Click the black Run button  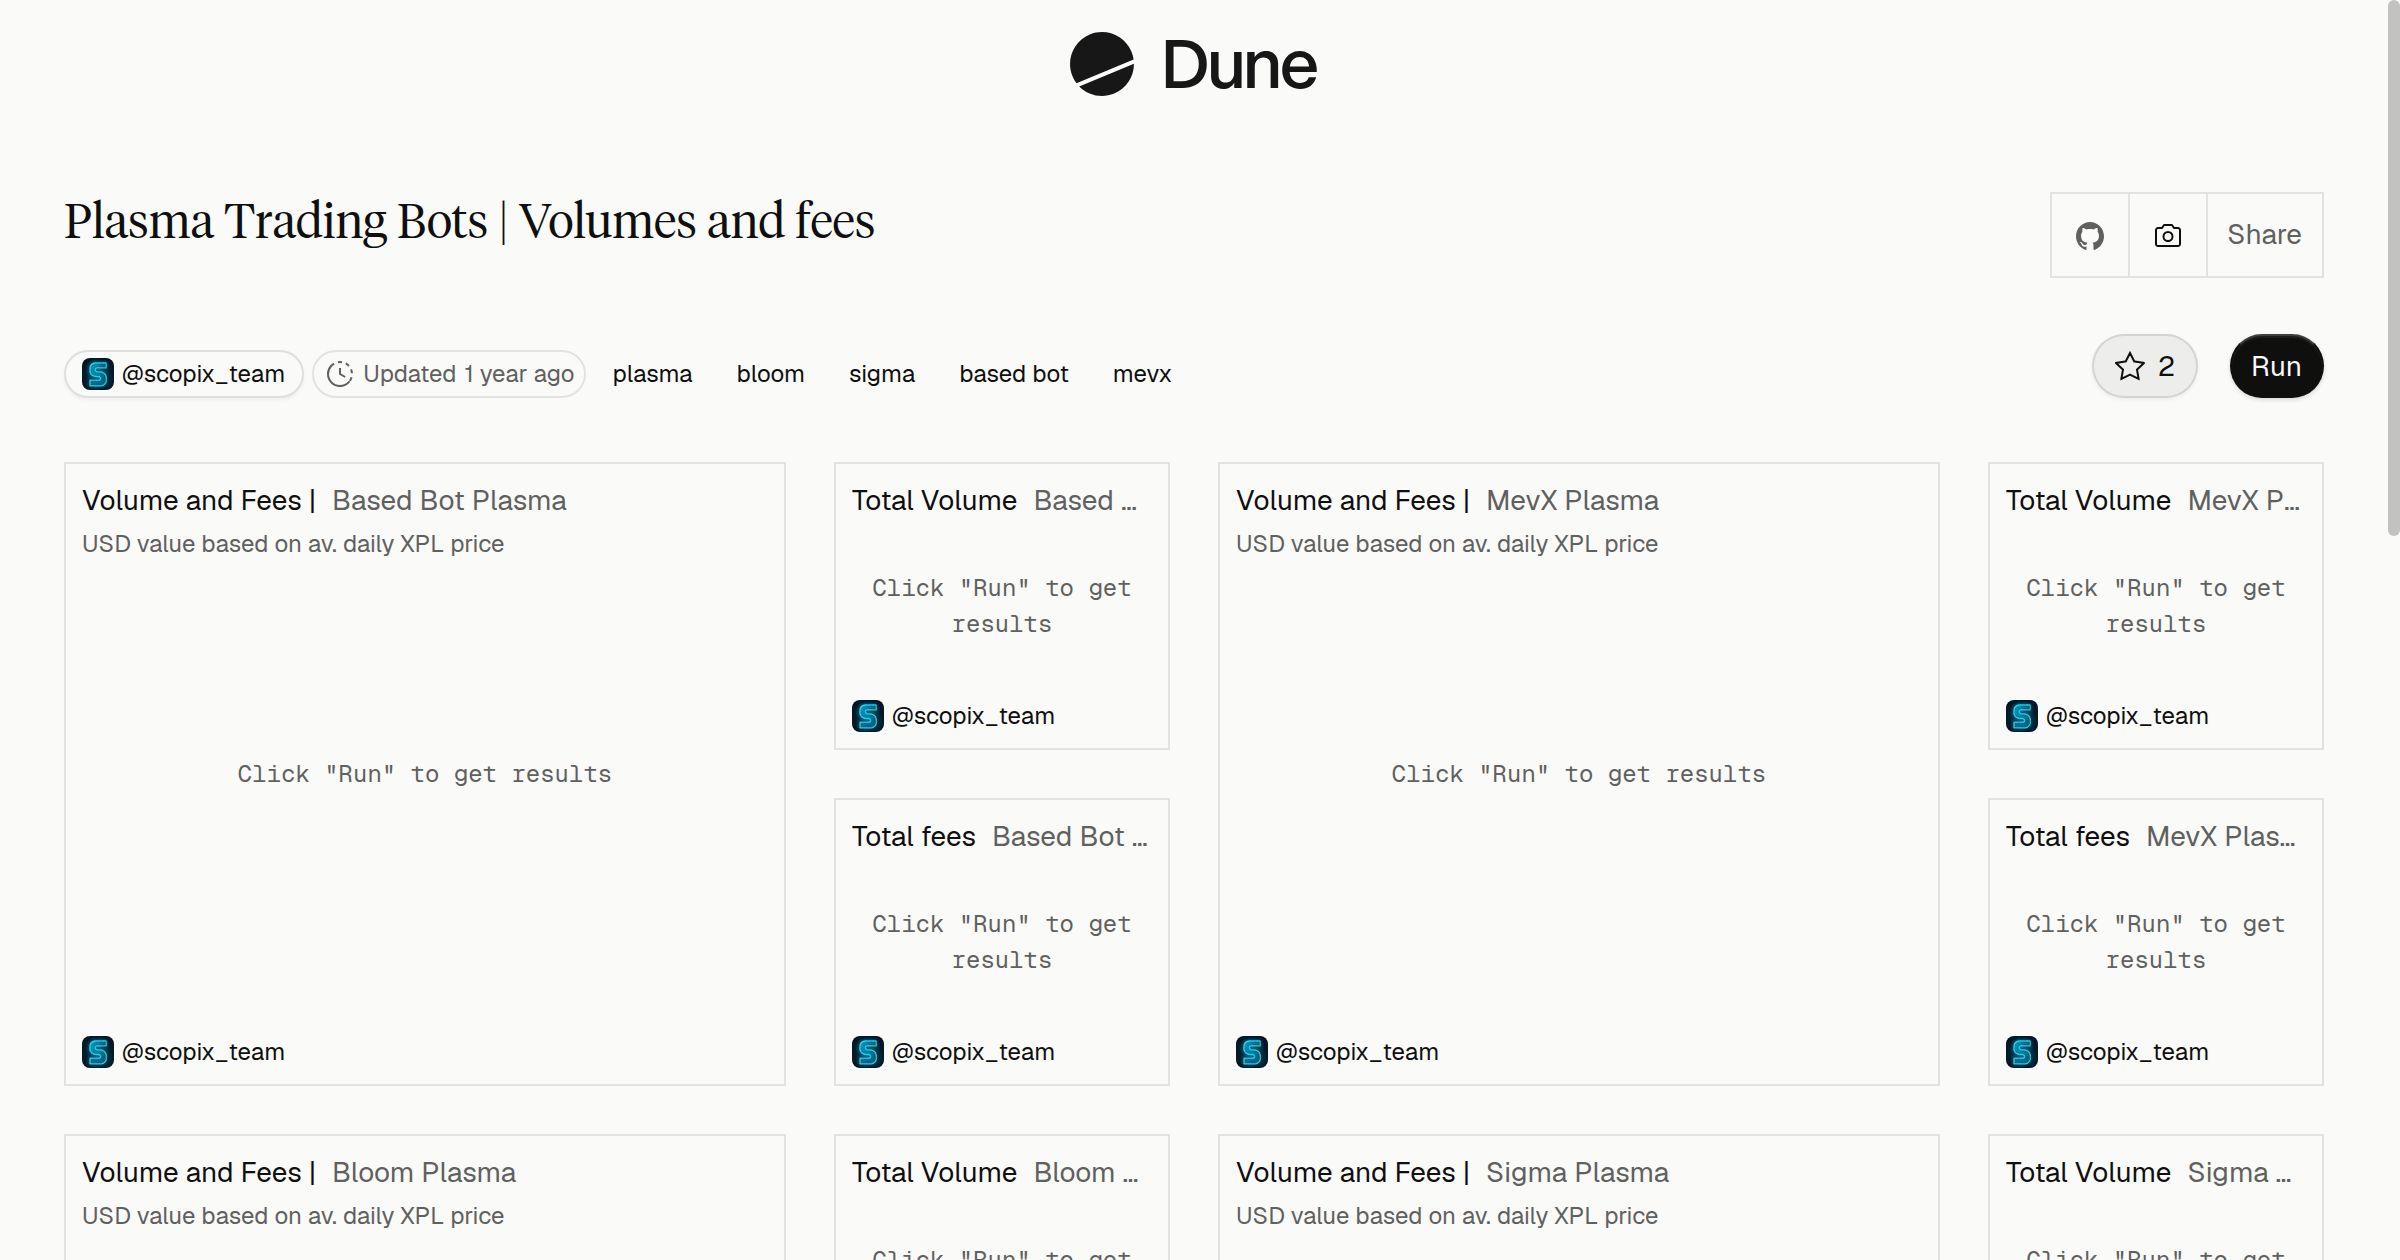[x=2276, y=366]
